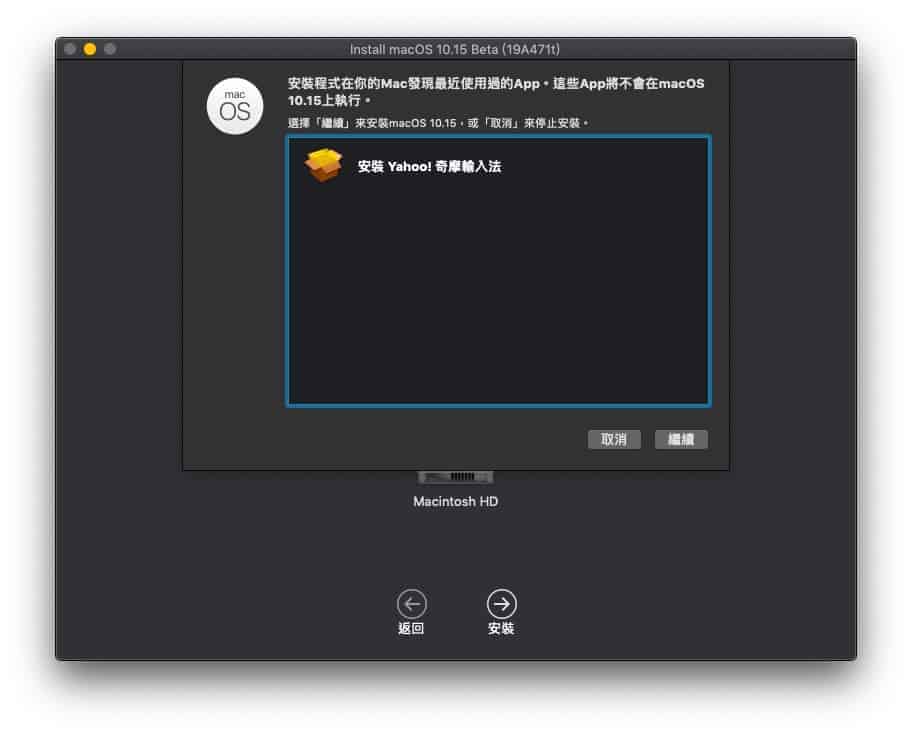Click the 取消 (Cancel) button
912x734 pixels.
coord(614,439)
